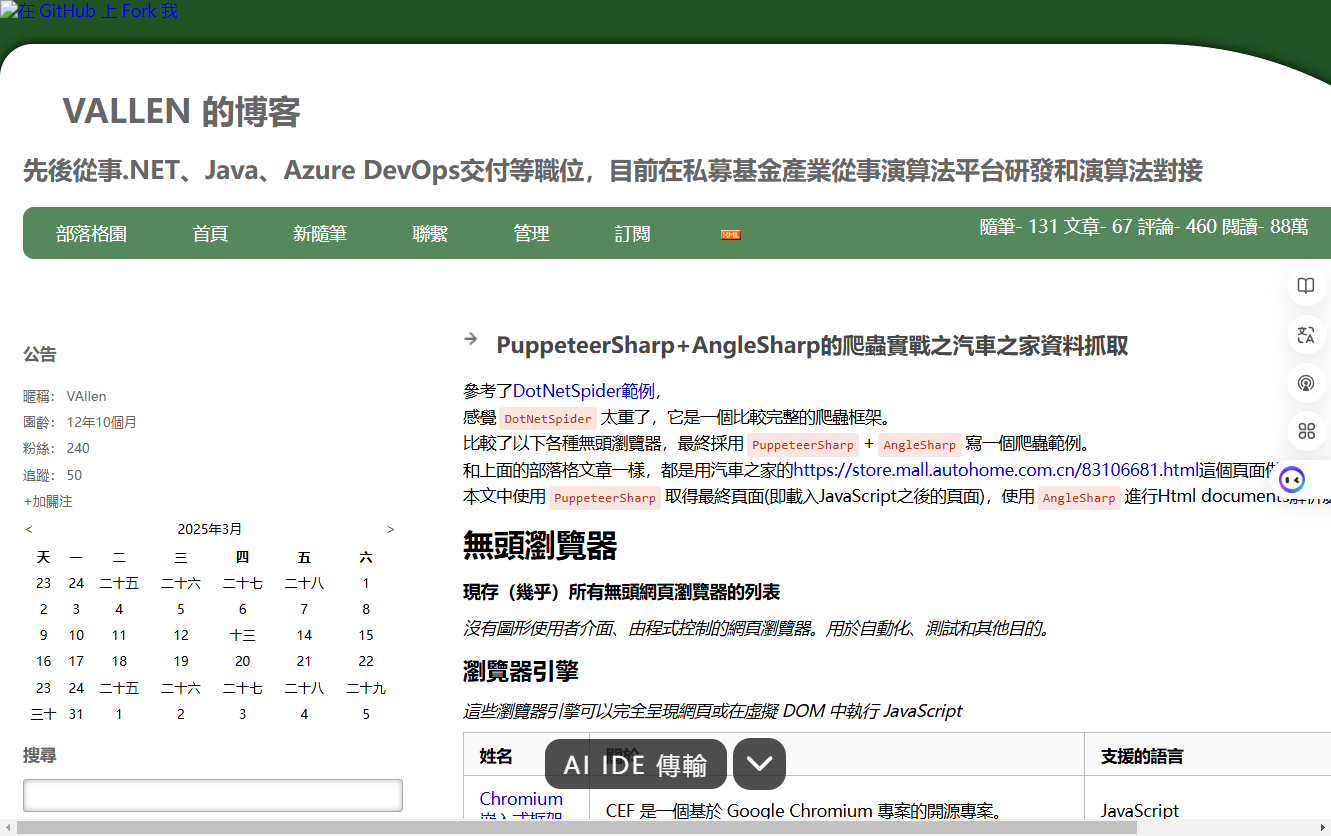
Task: Open the four-squares apps icon
Action: click(x=1305, y=431)
